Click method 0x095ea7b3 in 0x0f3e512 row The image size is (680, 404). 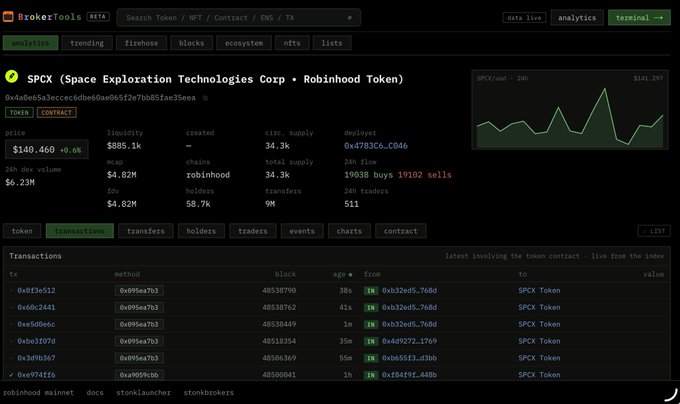(x=139, y=291)
